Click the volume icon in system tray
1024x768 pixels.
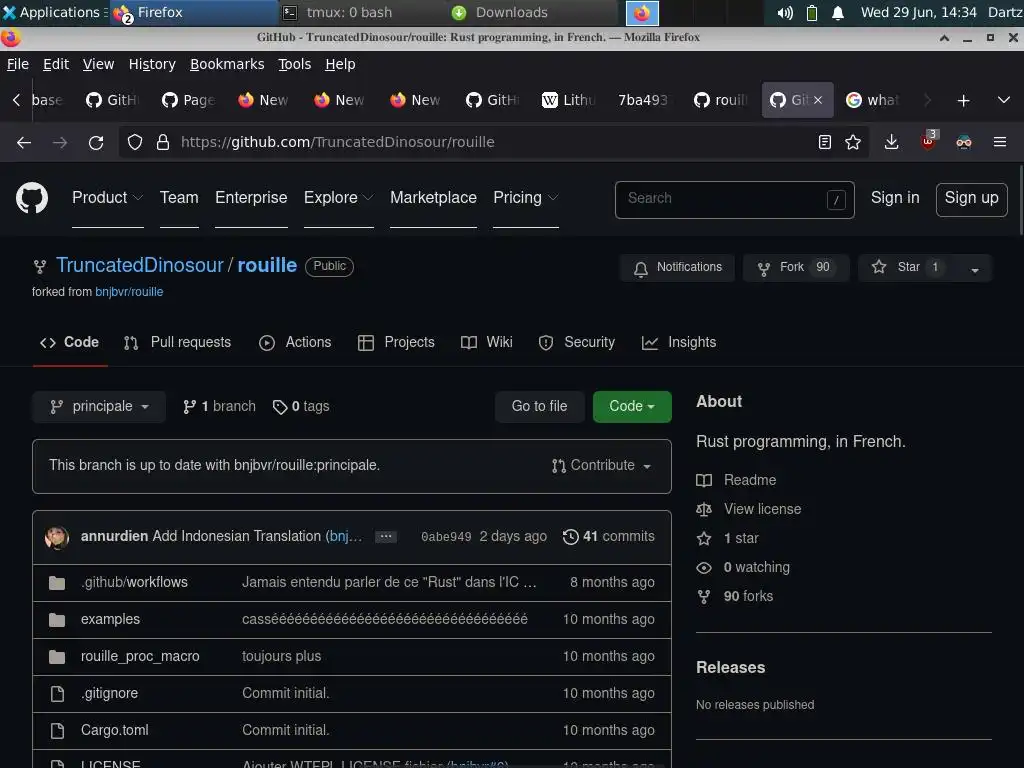click(785, 12)
